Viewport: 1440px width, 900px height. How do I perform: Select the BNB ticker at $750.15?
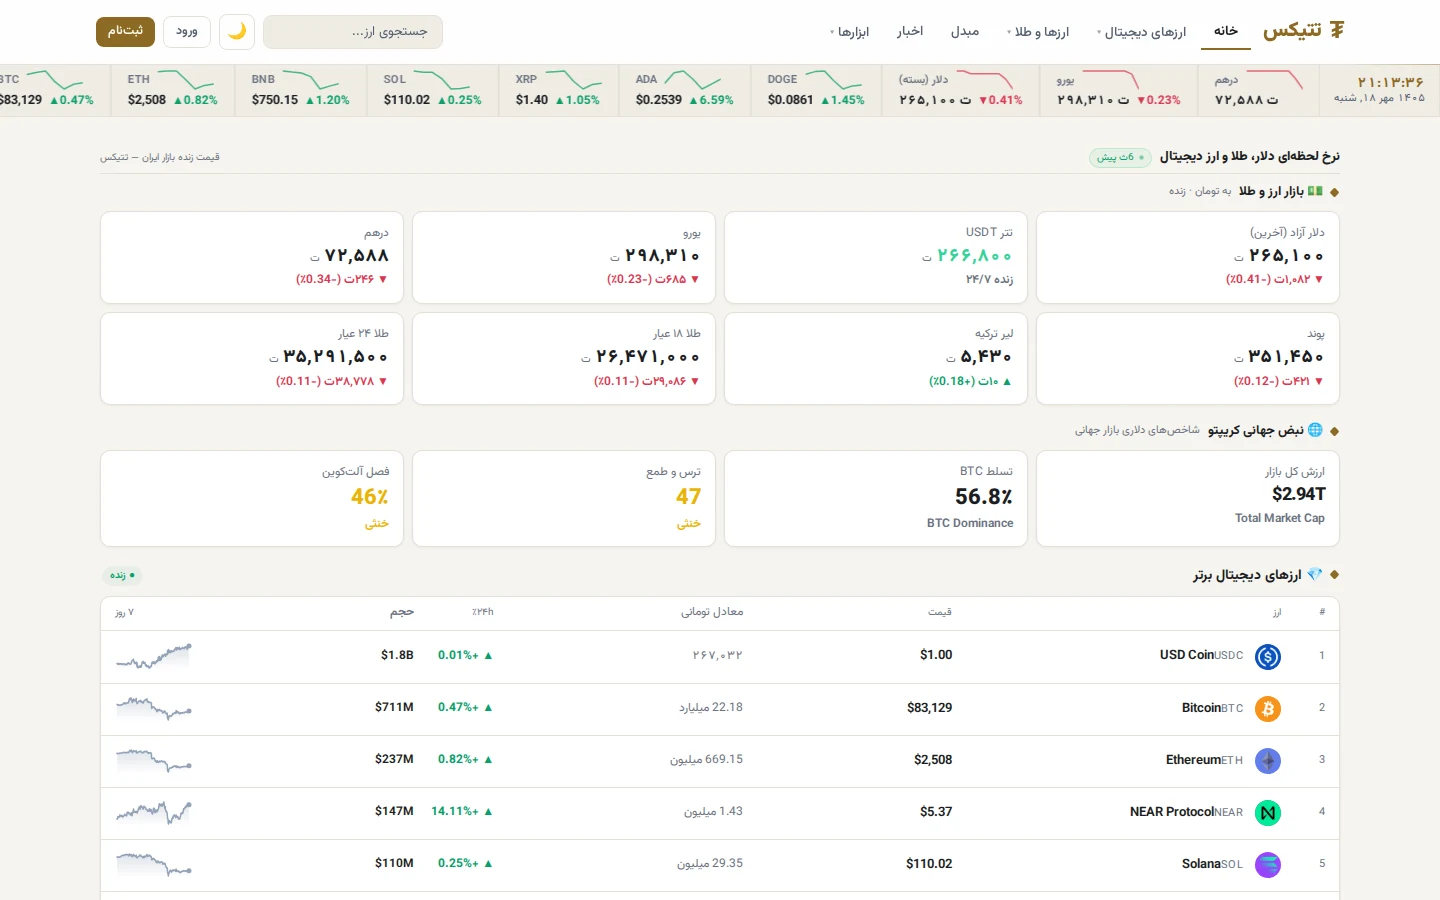click(301, 90)
